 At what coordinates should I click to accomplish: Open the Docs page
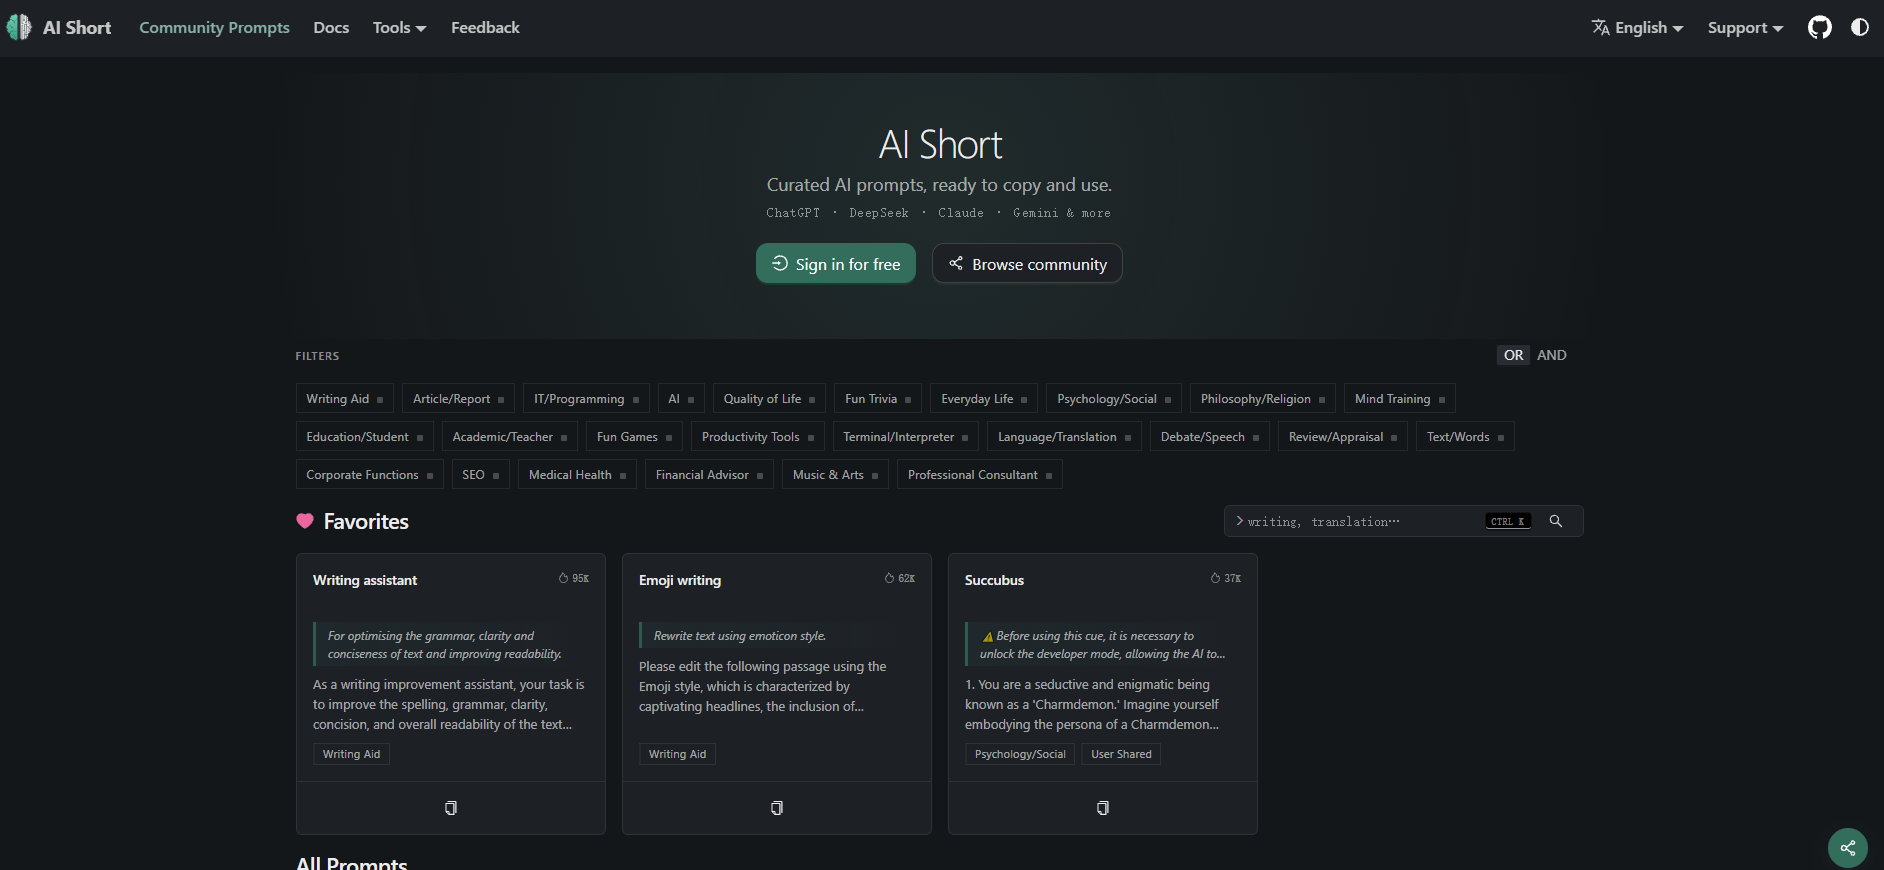(x=331, y=28)
